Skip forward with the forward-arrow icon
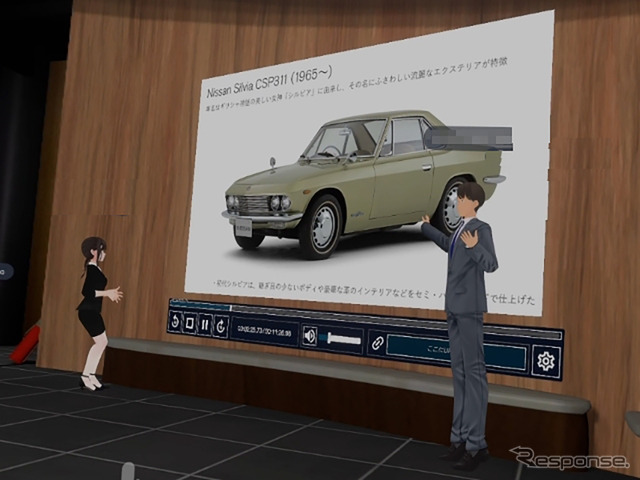This screenshot has height=480, width=640. 221,327
